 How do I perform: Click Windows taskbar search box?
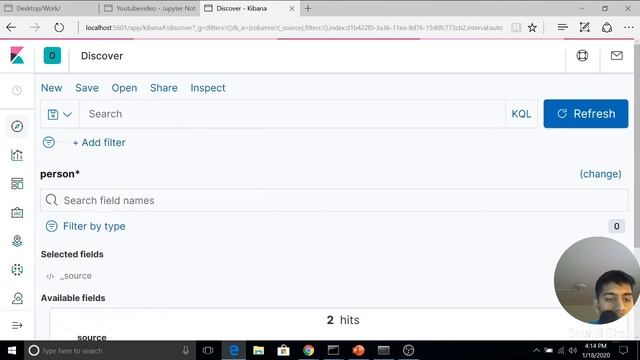(109, 350)
